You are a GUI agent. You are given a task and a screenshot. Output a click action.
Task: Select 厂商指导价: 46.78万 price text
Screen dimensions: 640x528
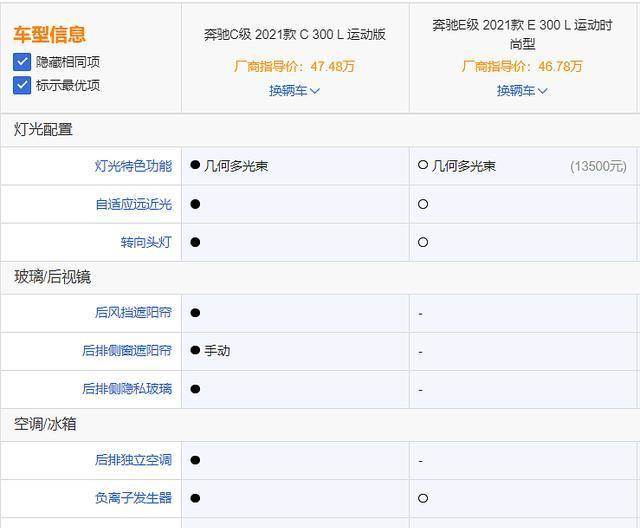click(522, 66)
